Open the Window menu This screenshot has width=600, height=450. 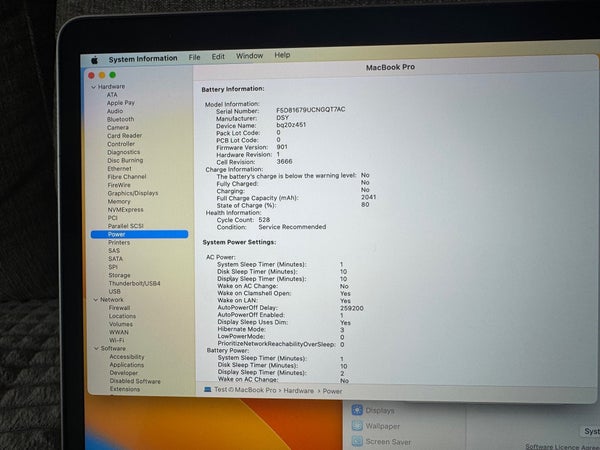(x=249, y=56)
